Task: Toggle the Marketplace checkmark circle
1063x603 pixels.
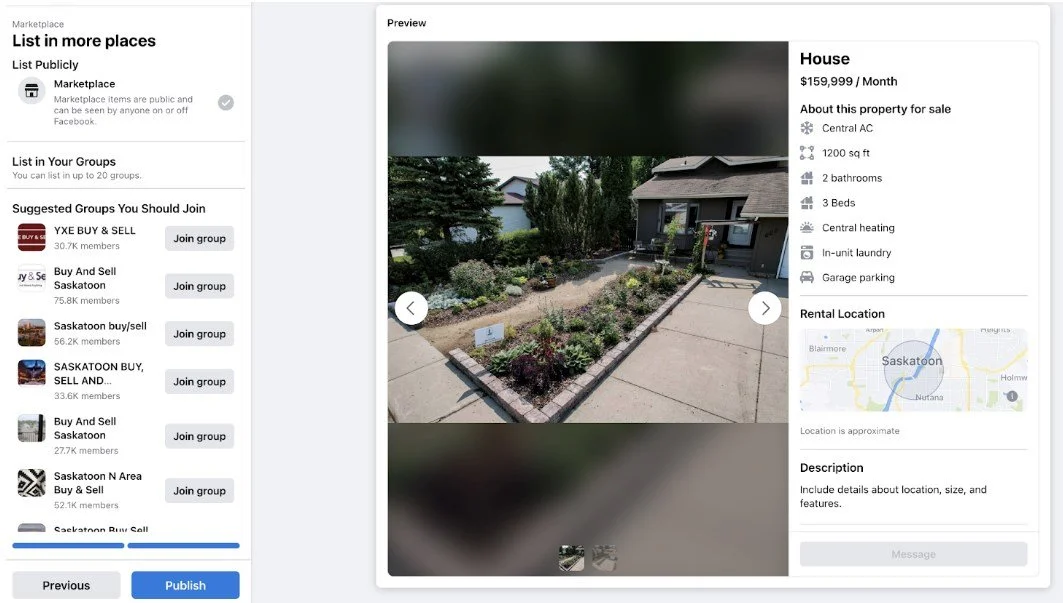Action: 226,102
